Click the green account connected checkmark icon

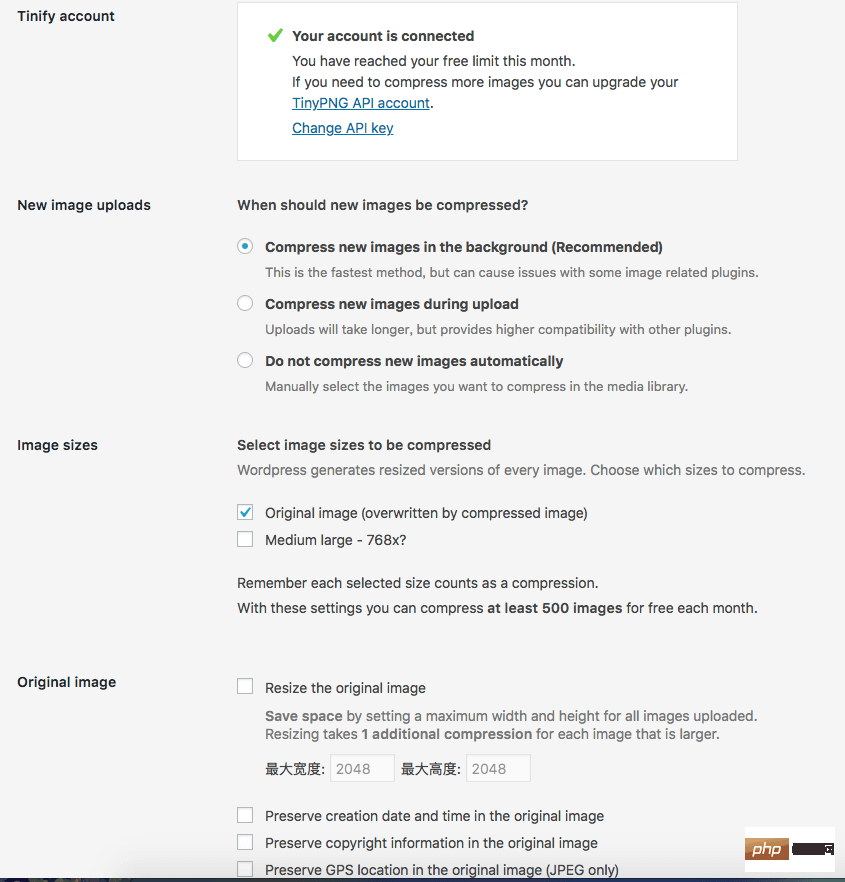coord(275,36)
